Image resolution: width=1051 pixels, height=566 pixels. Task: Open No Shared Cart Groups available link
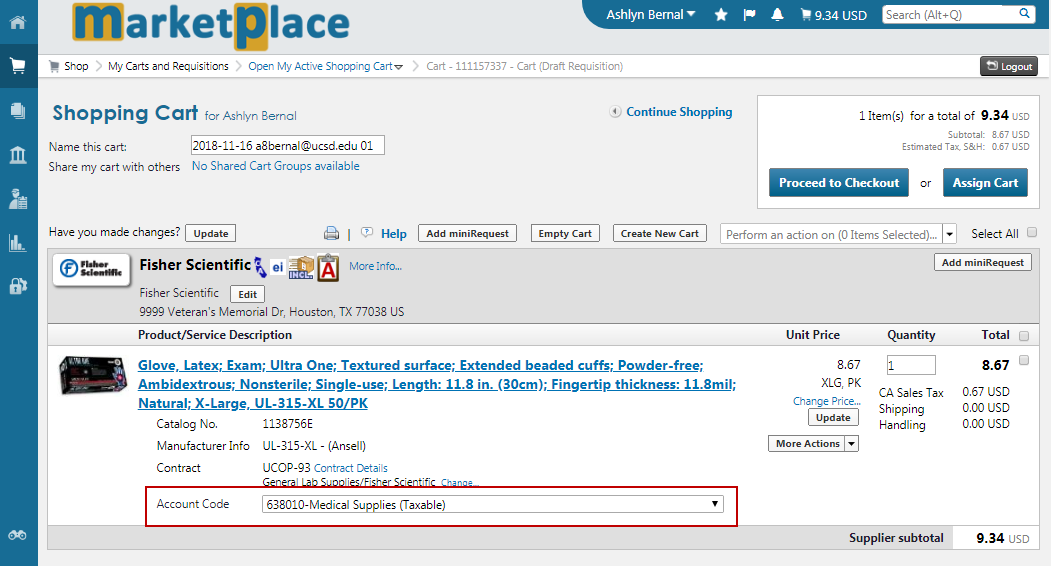275,166
